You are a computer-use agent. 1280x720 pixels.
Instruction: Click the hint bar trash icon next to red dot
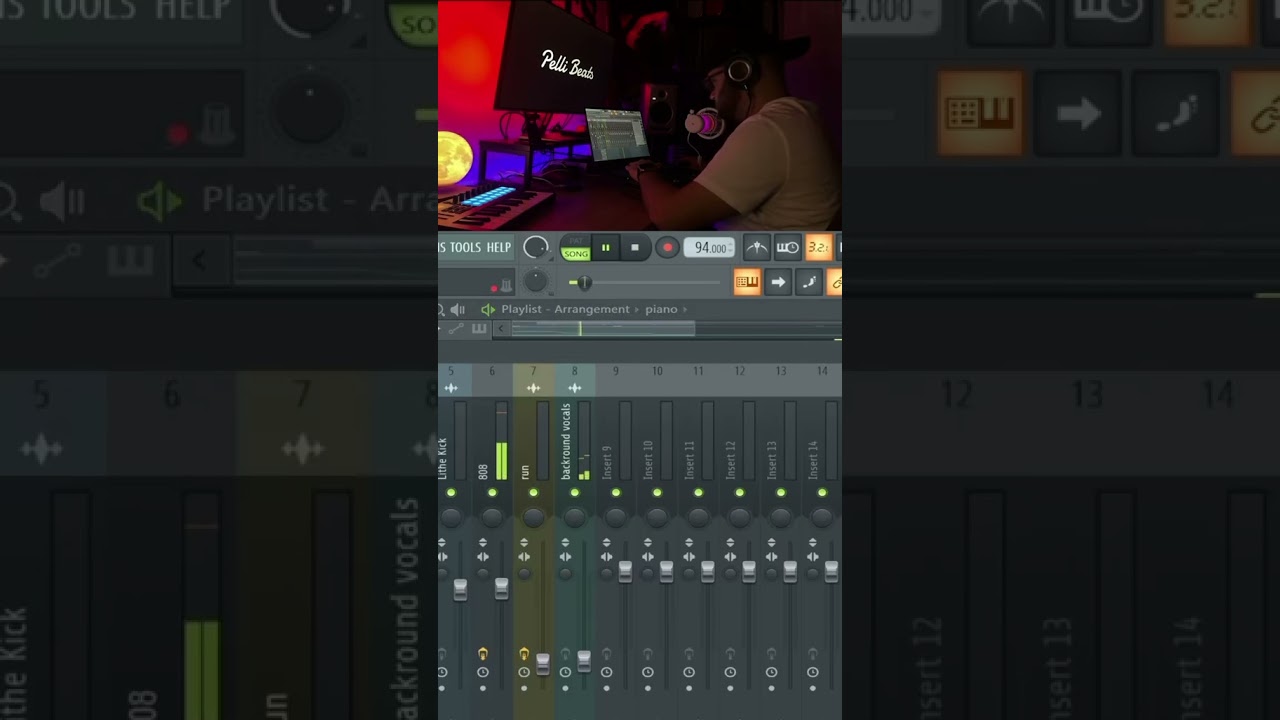coord(507,286)
